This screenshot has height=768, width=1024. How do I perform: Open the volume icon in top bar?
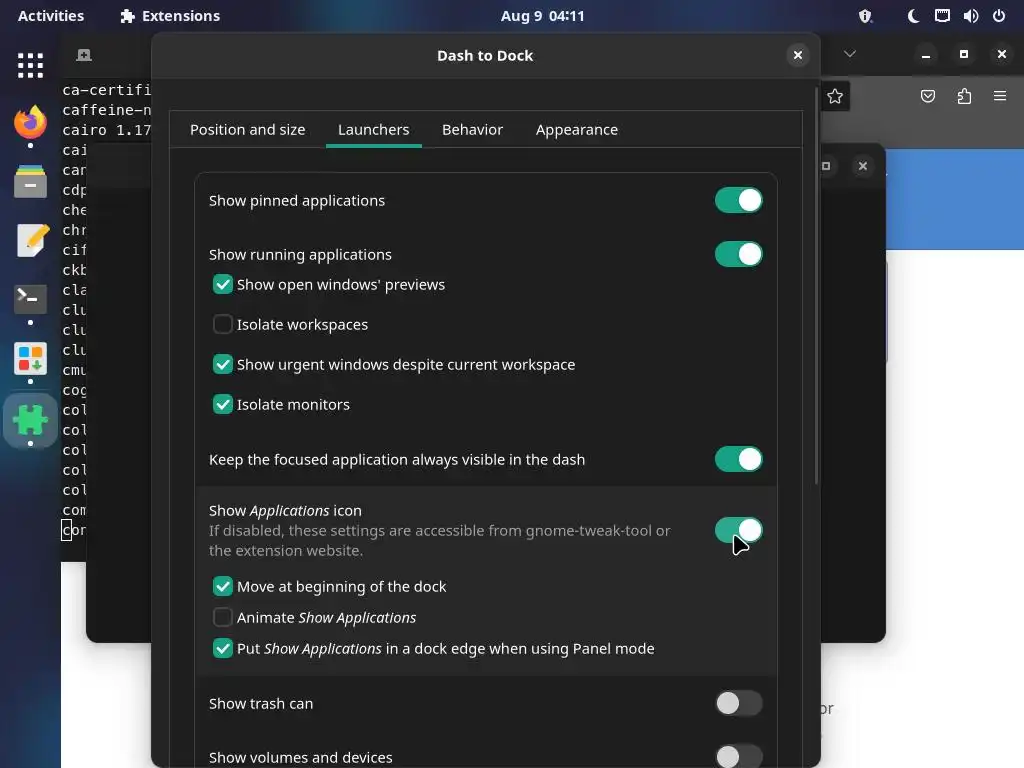coord(970,16)
